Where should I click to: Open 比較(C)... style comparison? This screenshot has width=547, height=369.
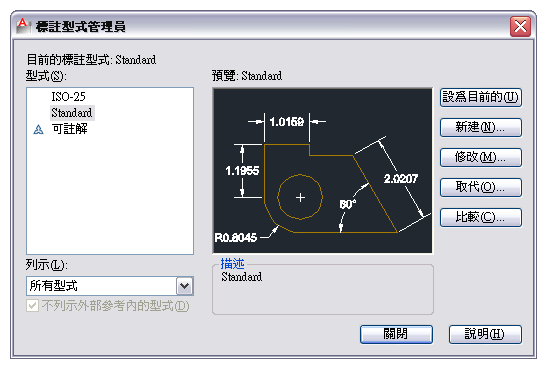click(x=481, y=217)
